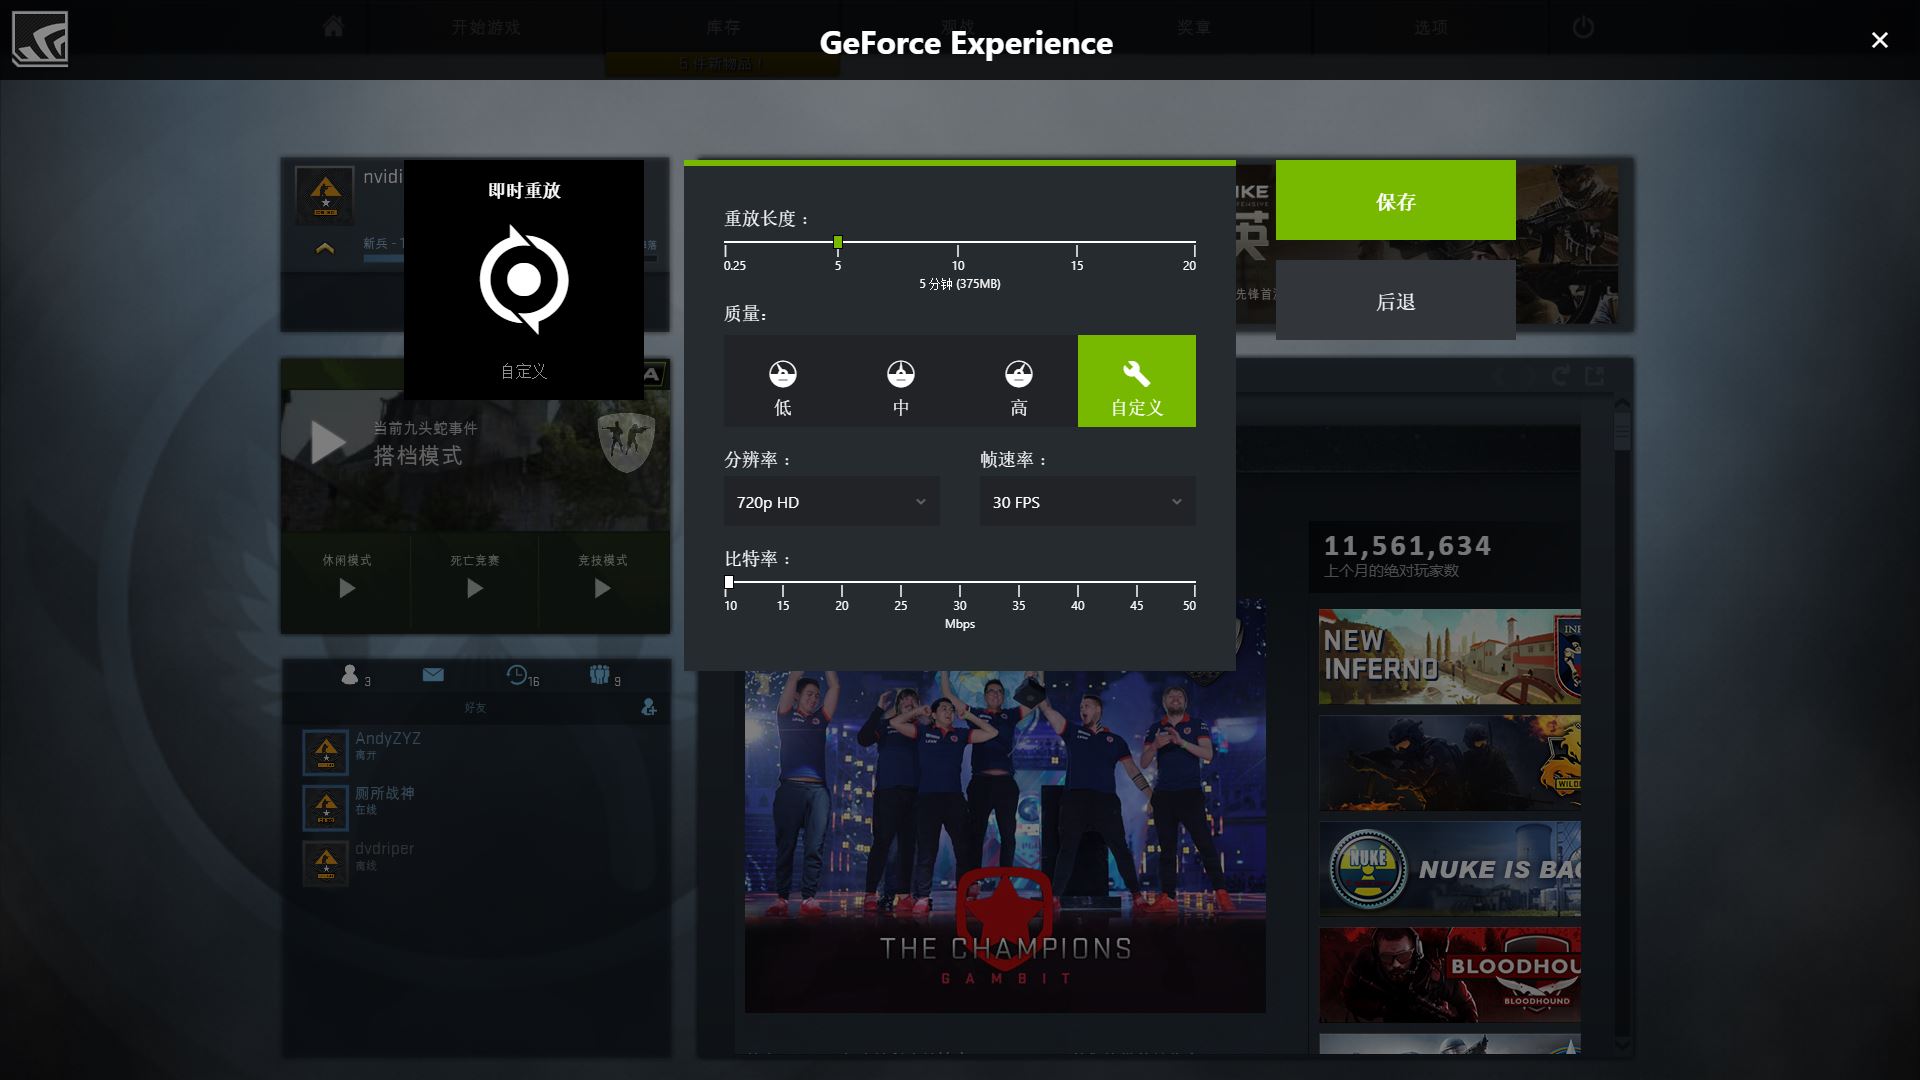
Task: Open the New Inferno news thumbnail
Action: click(x=1449, y=657)
